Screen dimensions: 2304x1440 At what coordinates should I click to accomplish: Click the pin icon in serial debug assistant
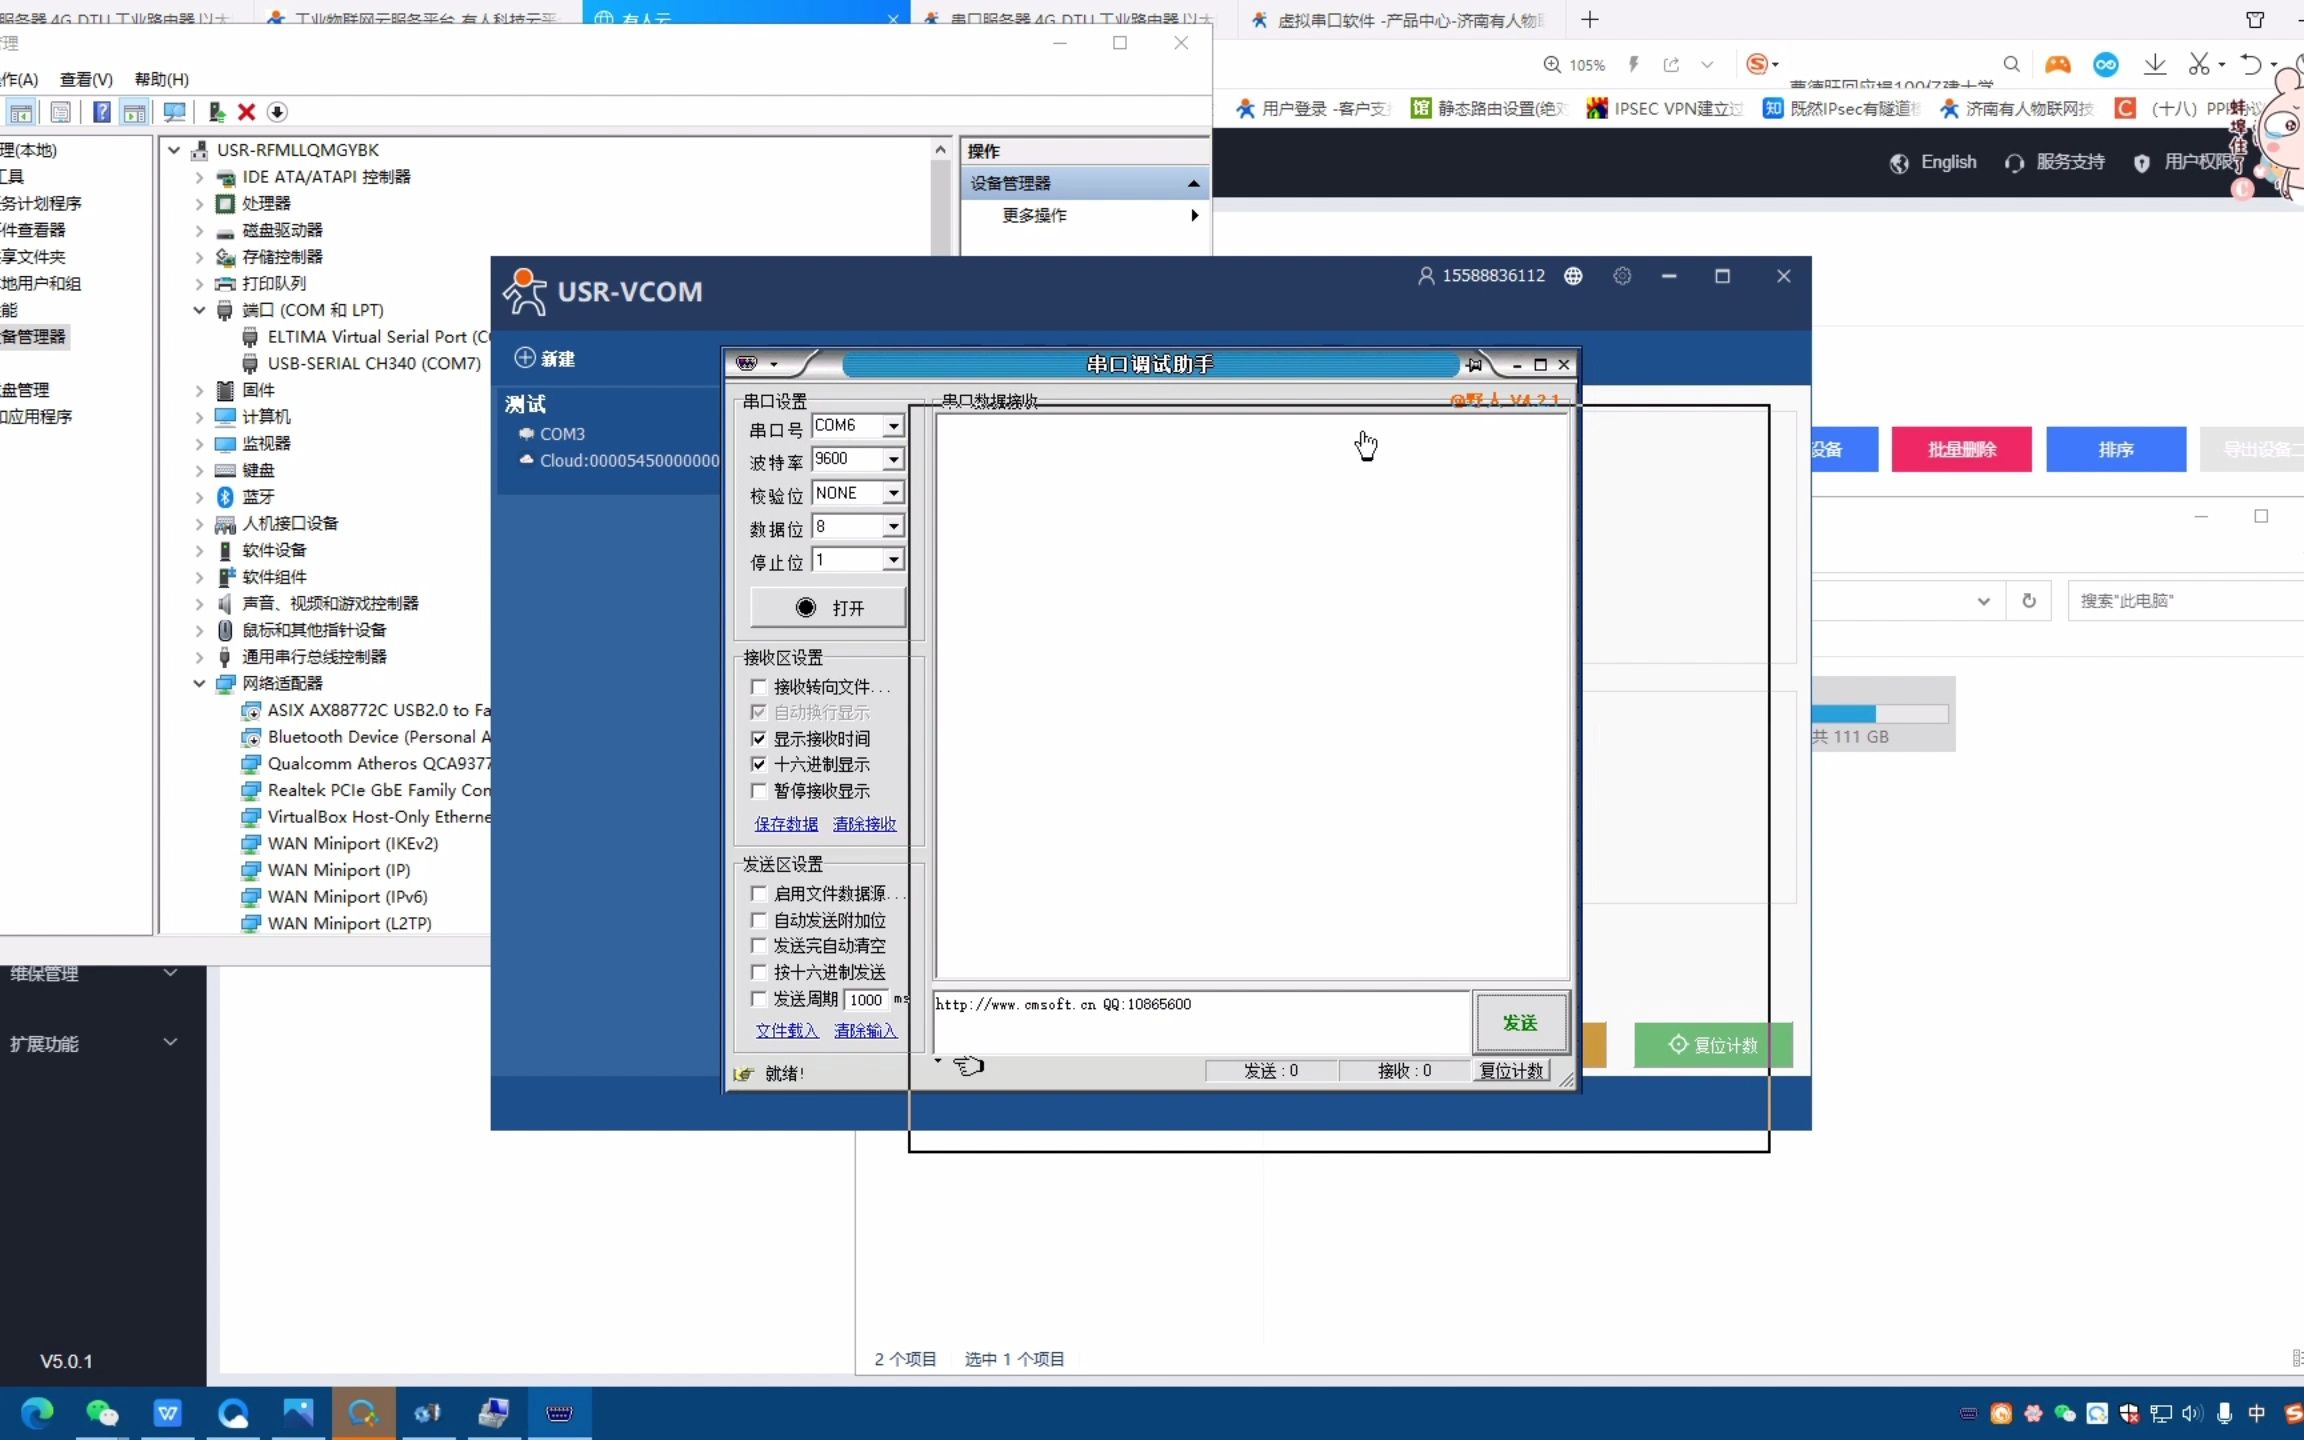coord(1474,365)
